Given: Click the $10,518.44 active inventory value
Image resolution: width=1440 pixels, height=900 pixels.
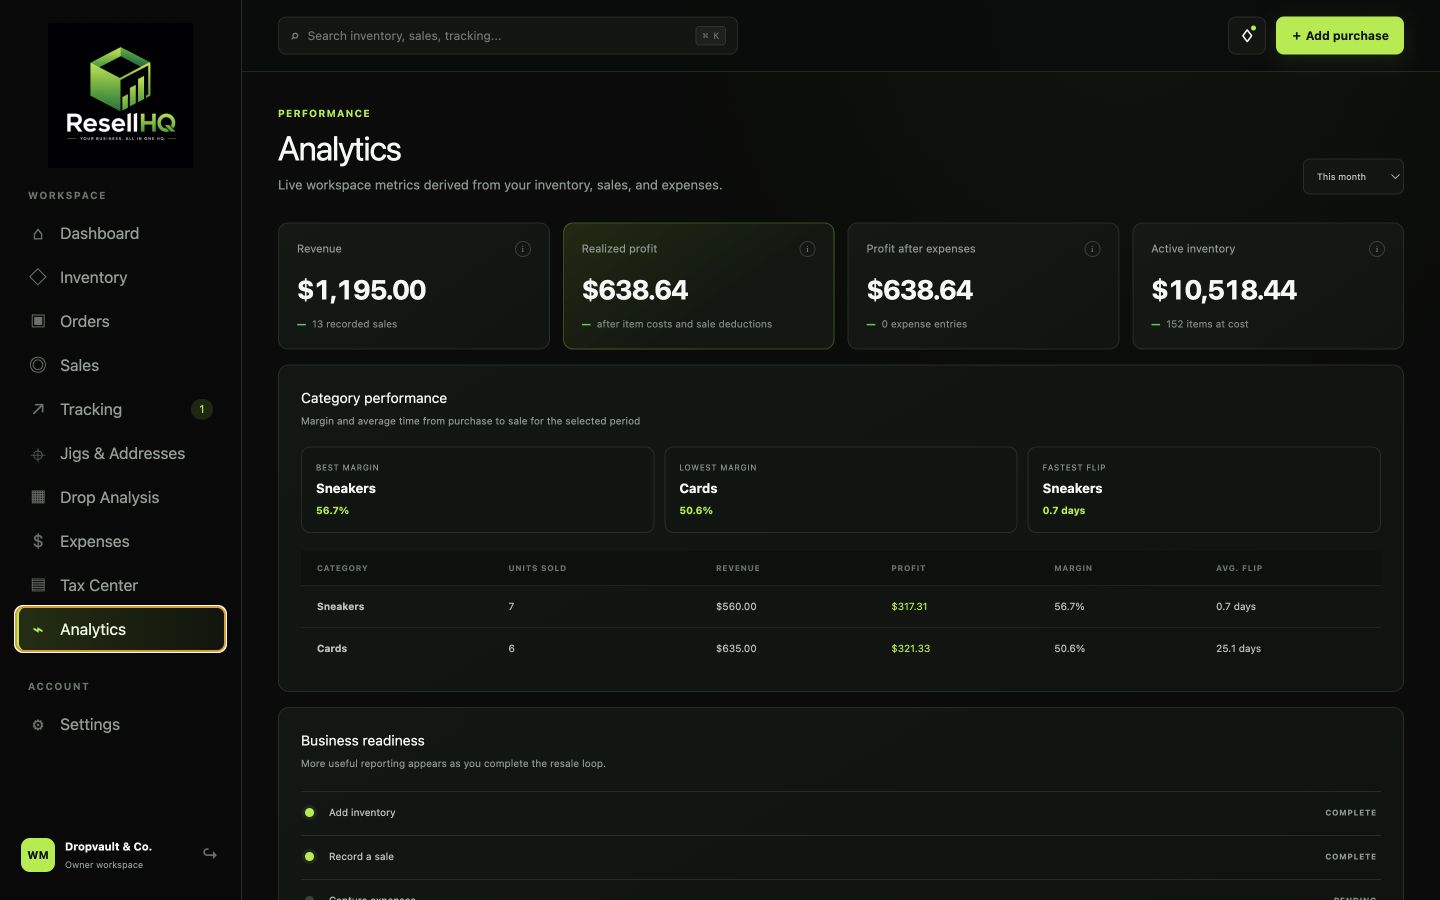Looking at the screenshot, I should click(1224, 290).
